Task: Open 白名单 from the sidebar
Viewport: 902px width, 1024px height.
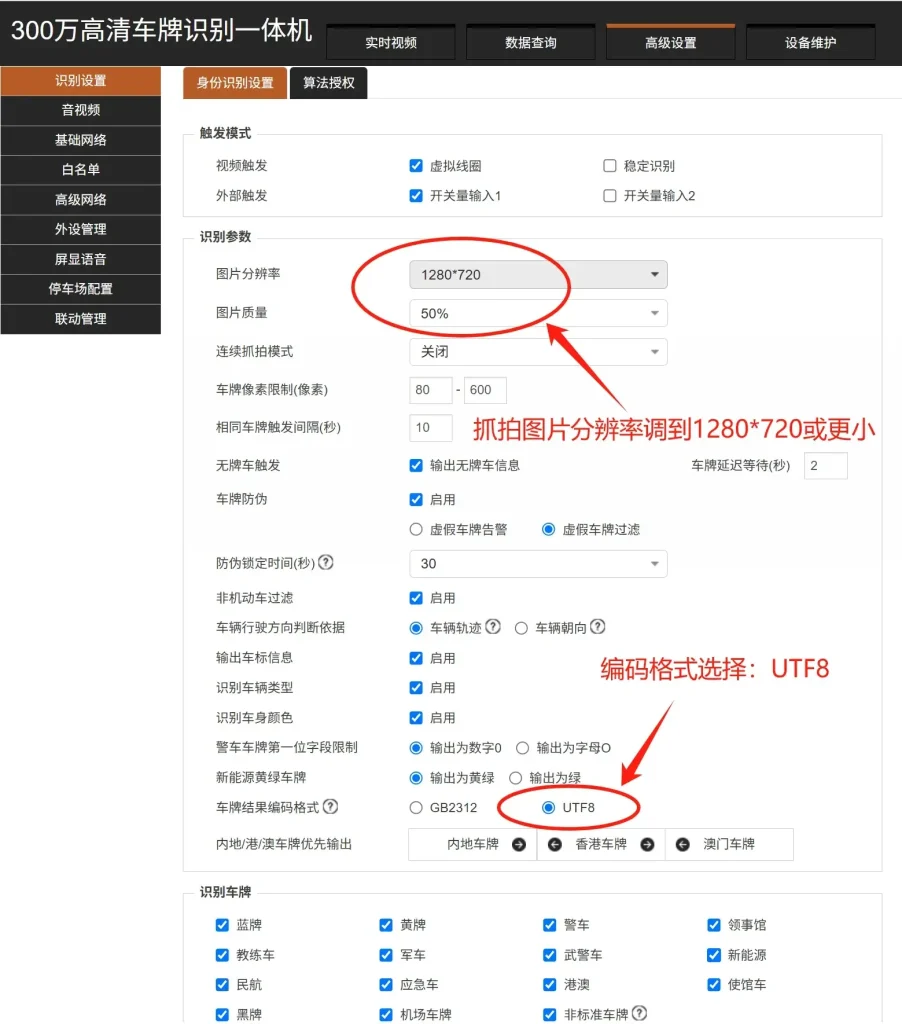Action: [80, 170]
